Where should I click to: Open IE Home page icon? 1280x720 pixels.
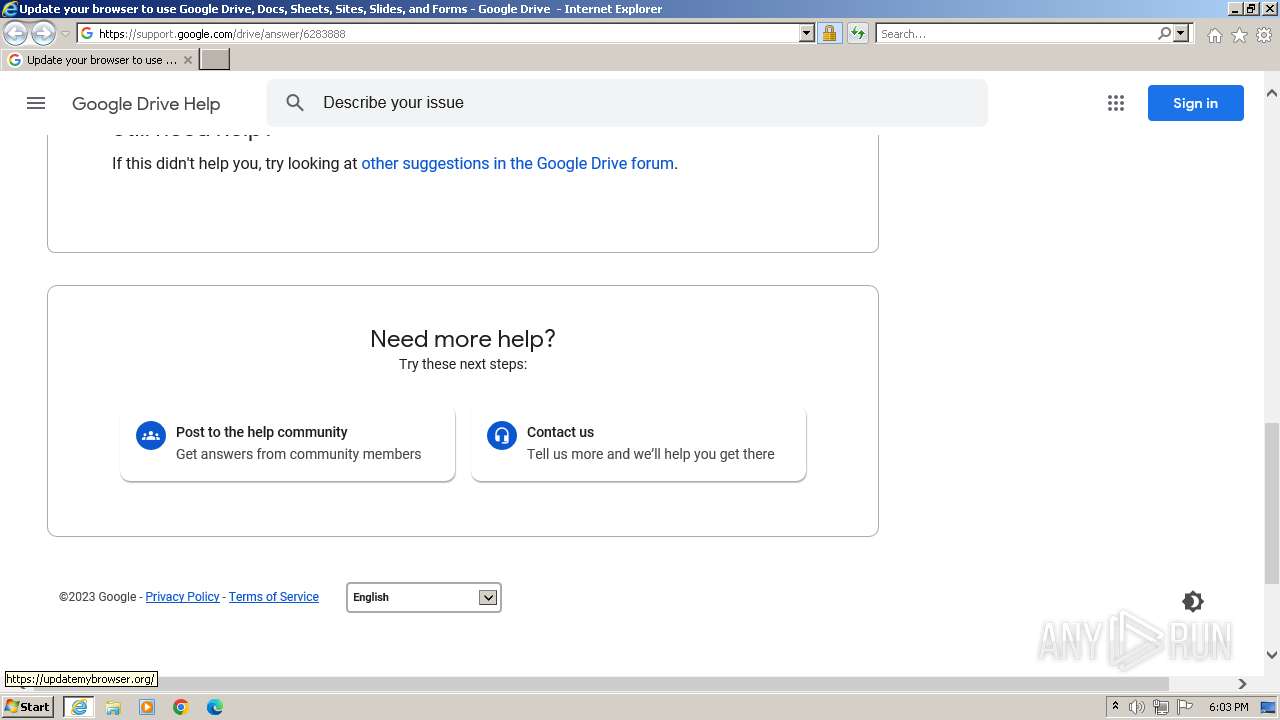tap(1214, 35)
